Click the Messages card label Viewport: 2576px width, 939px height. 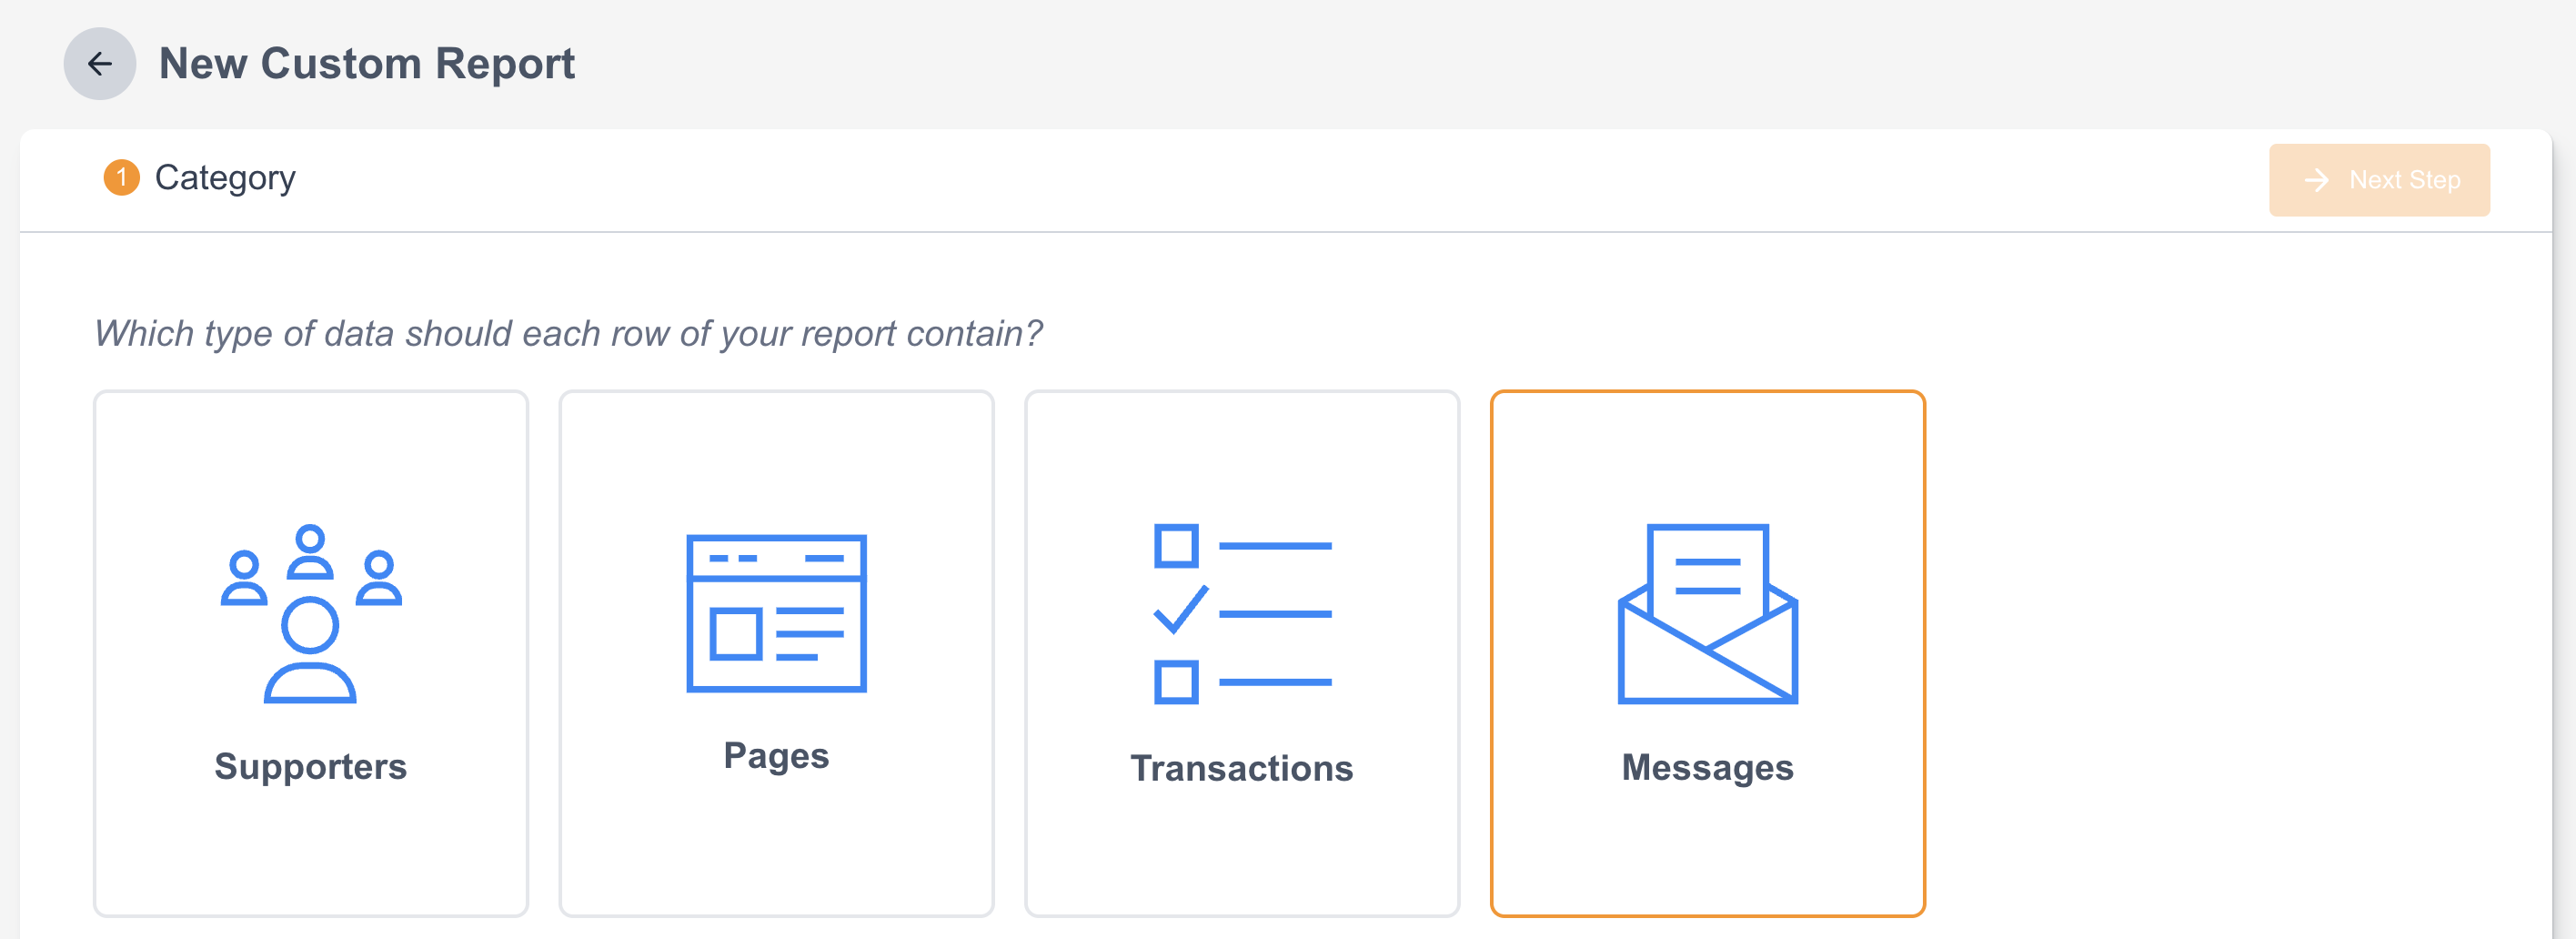(1707, 768)
